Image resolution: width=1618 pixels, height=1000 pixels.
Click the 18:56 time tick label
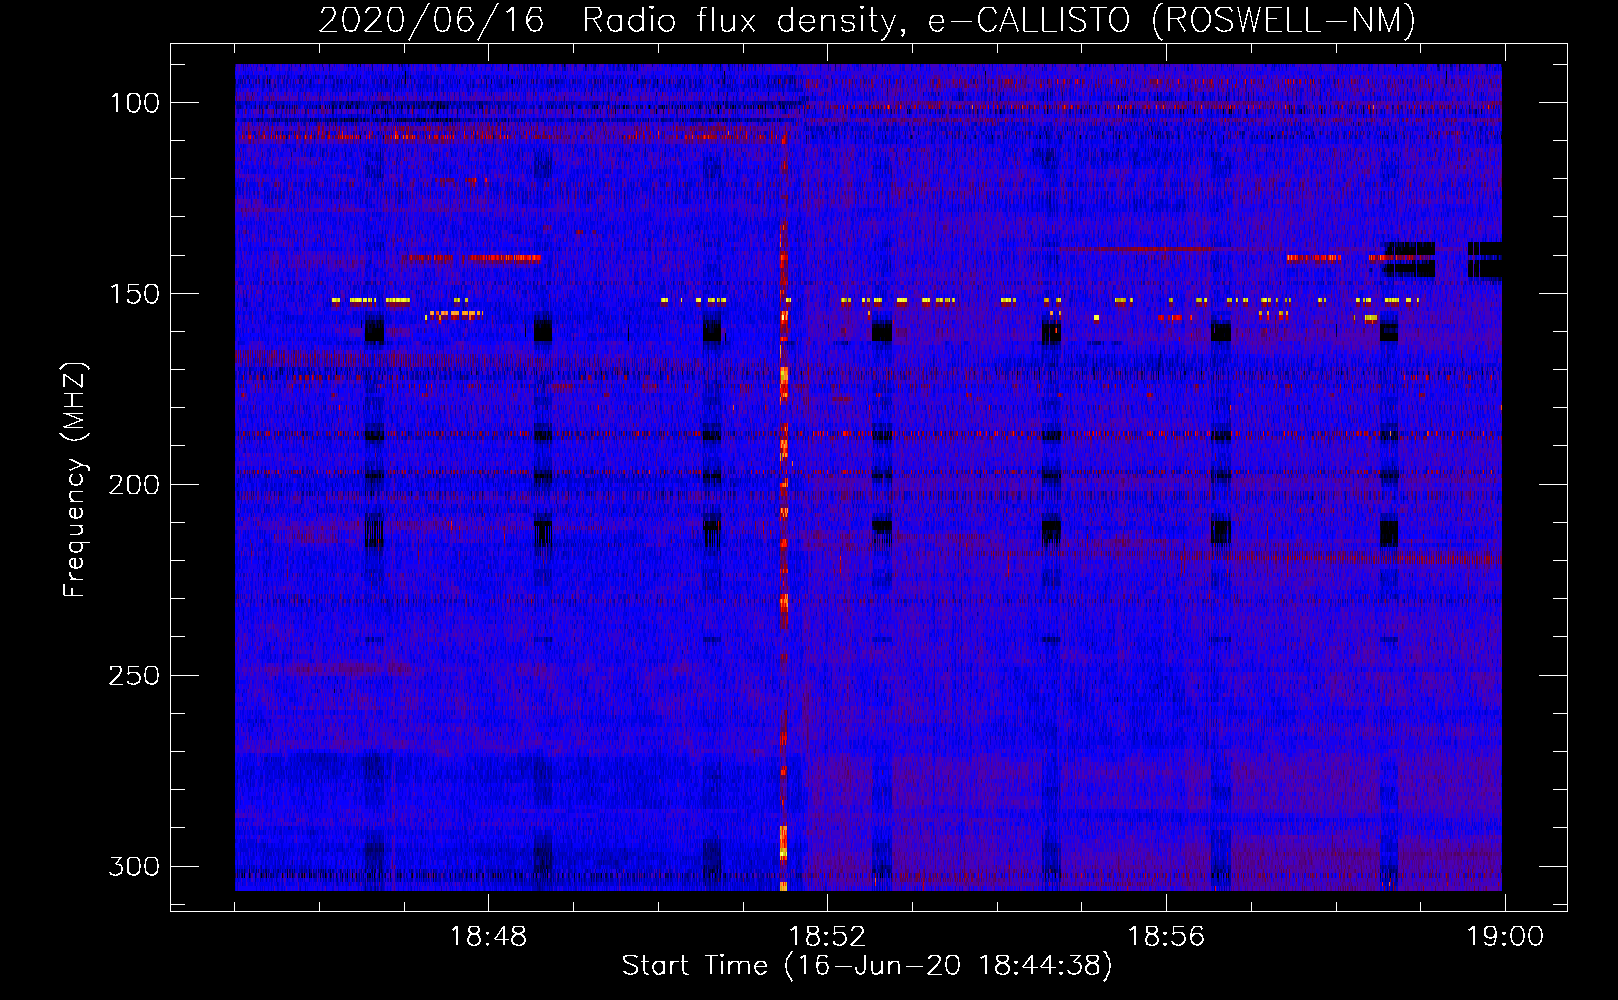click(1166, 937)
